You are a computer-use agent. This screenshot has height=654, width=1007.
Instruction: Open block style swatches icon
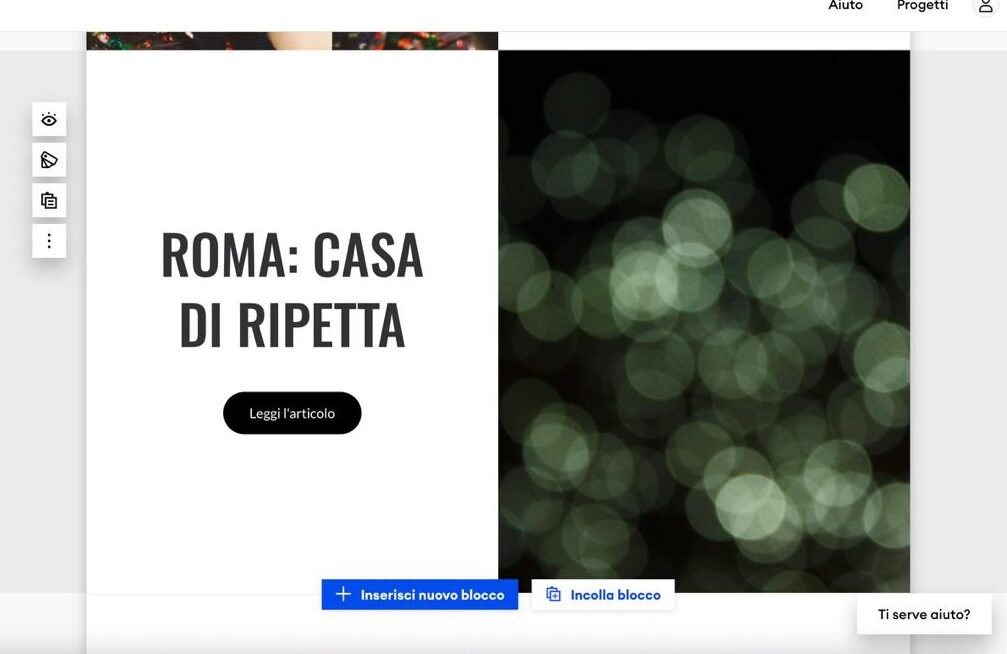click(x=49, y=160)
